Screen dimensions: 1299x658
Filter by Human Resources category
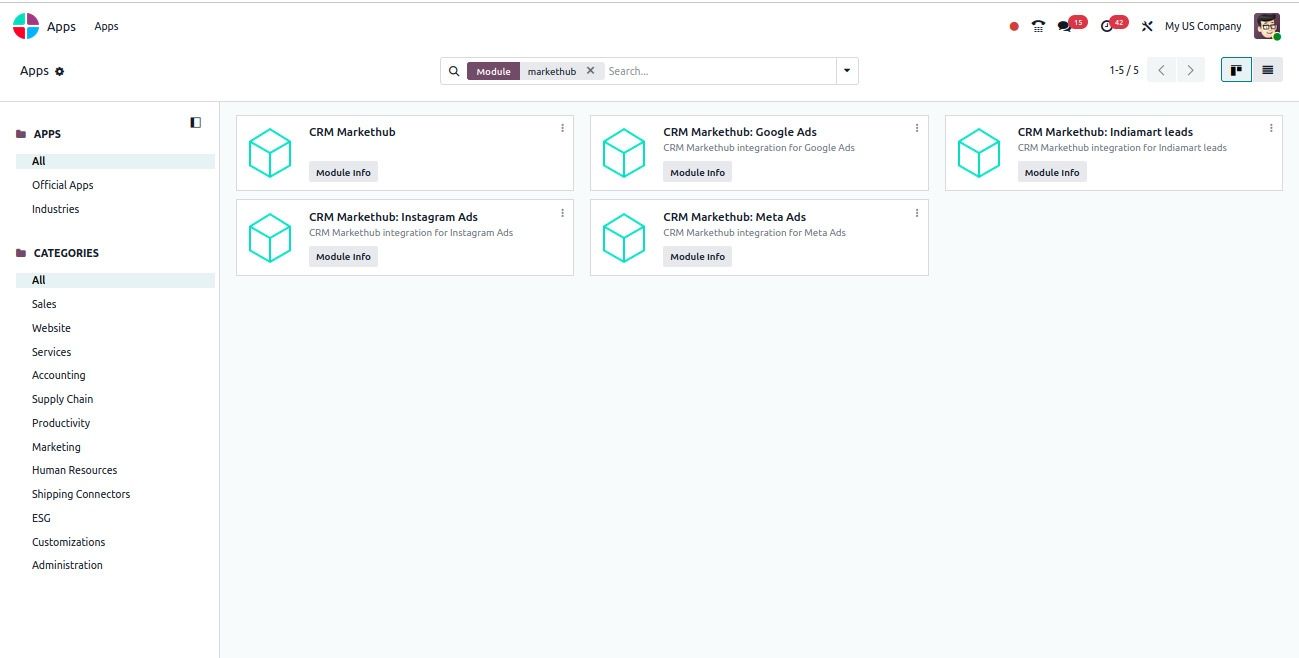pyautogui.click(x=74, y=470)
